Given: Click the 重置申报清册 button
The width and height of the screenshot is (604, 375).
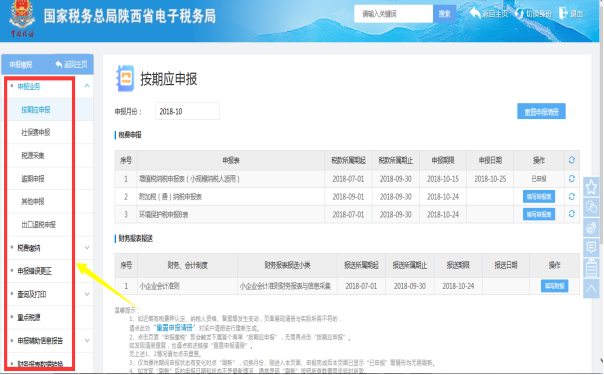Looking at the screenshot, I should click(541, 111).
